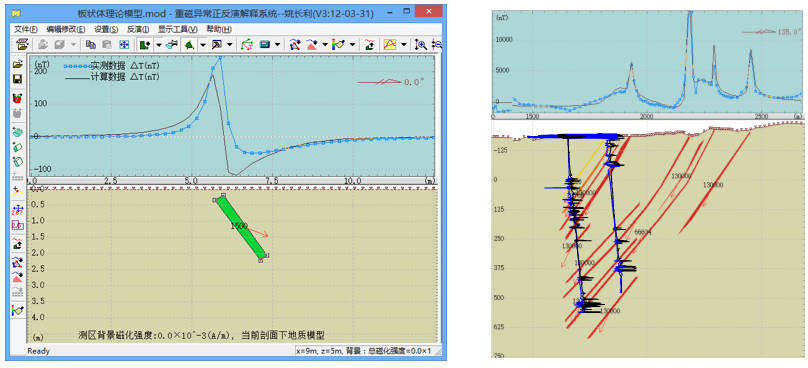Select the green plate body labeled 1500
Viewport: 808px width, 368px height.
(241, 227)
